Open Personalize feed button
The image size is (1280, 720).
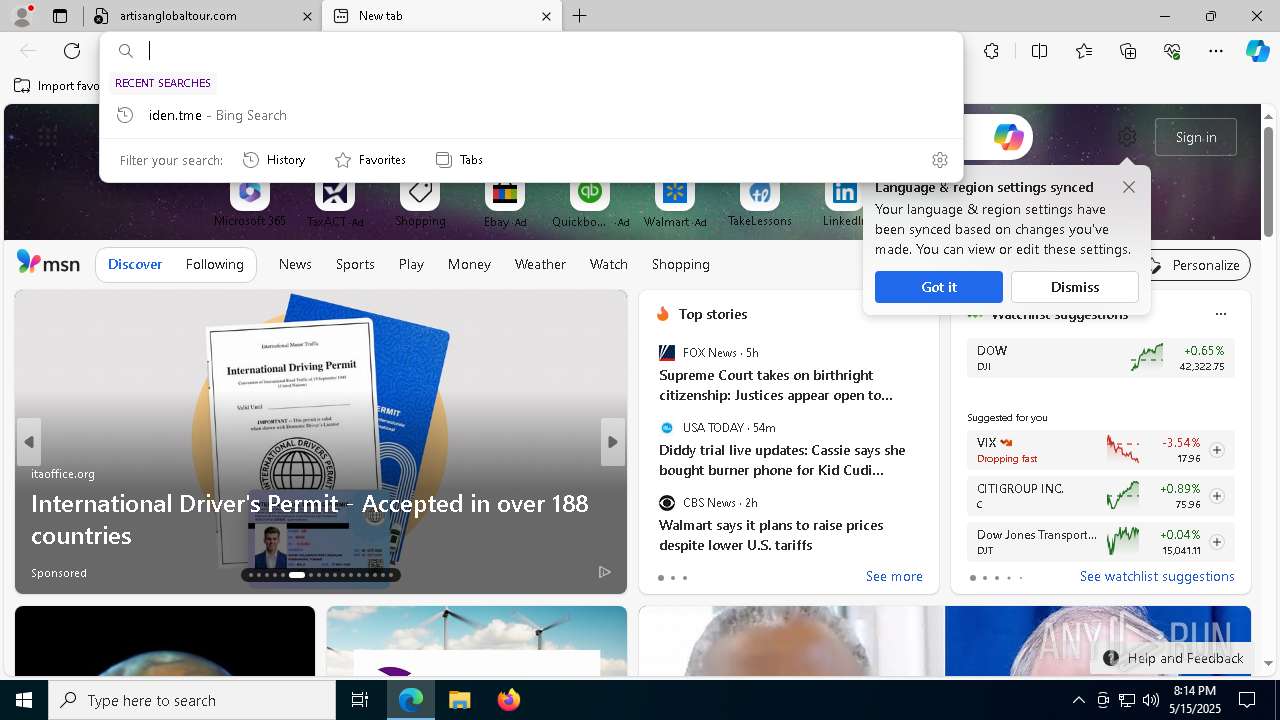1195,265
